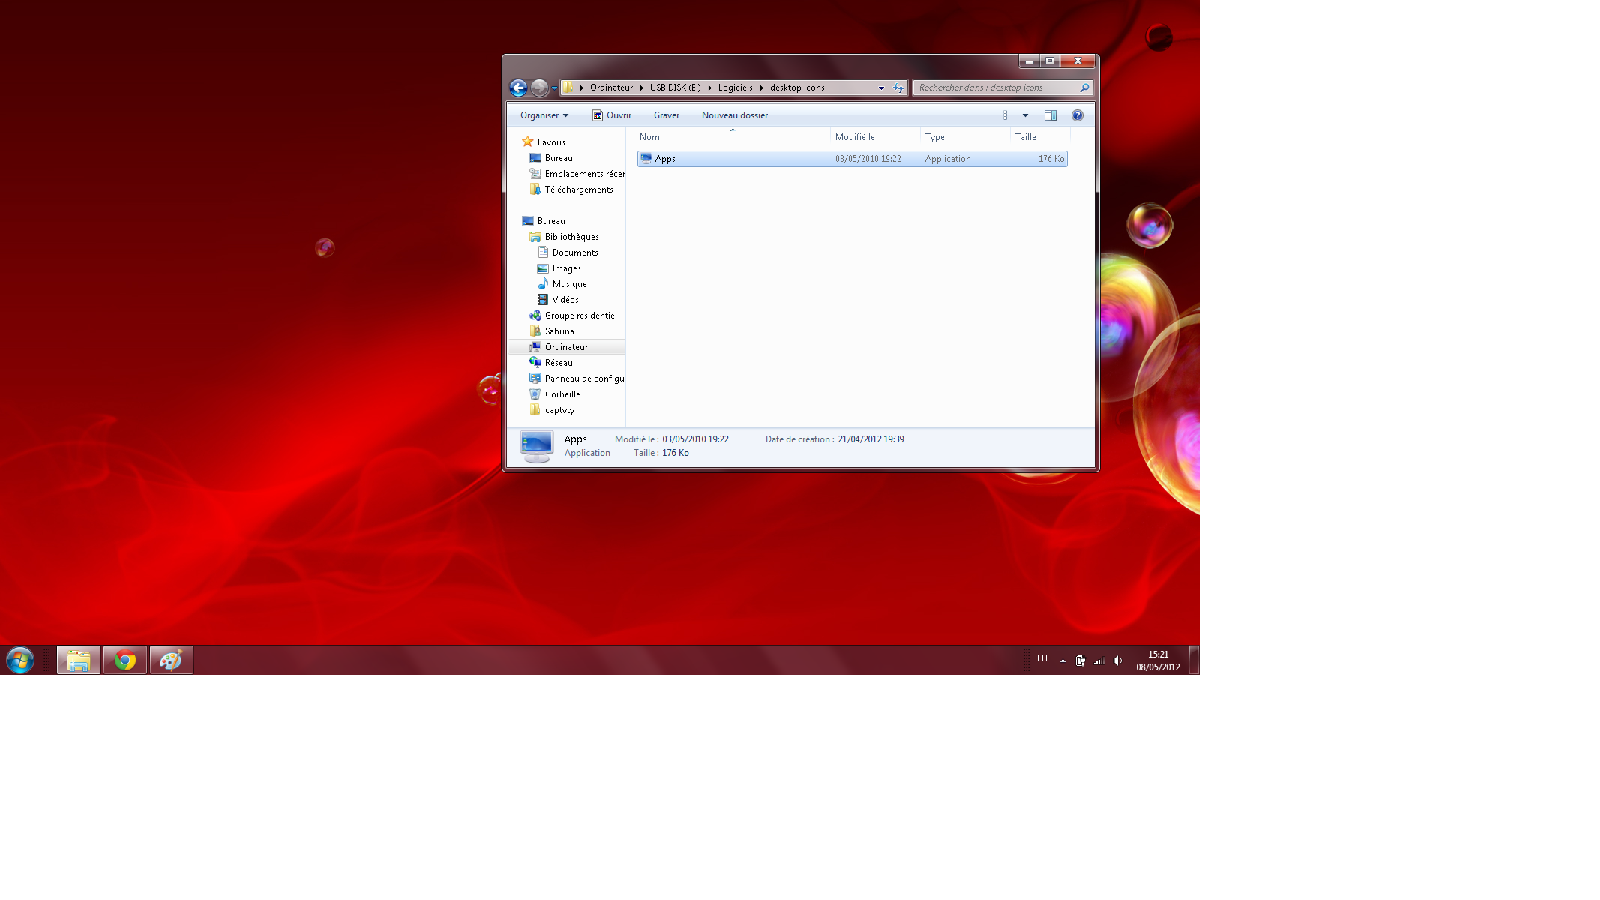Click the Application type cell of Apps
The height and width of the screenshot is (900, 1600).
(947, 159)
